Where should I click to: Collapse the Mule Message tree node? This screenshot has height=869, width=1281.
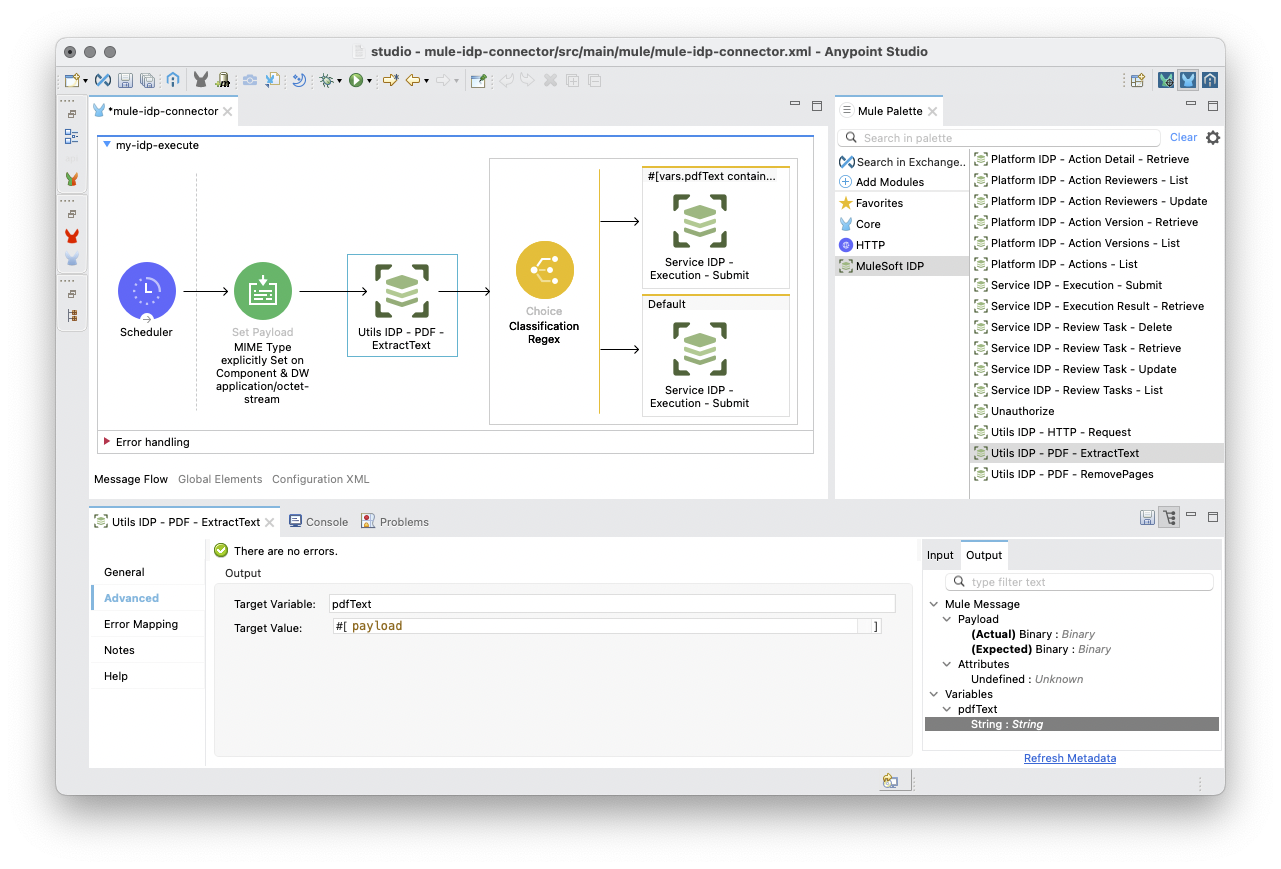coord(934,604)
